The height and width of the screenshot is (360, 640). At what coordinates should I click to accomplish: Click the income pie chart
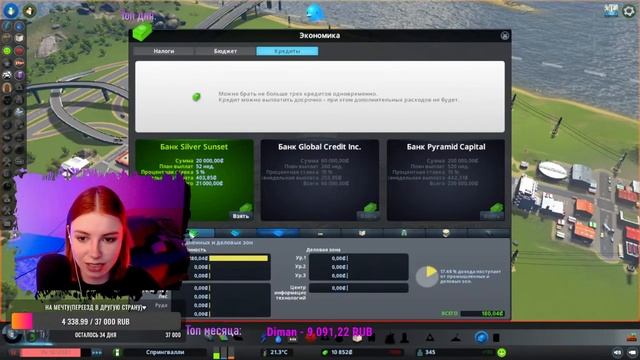click(x=427, y=276)
